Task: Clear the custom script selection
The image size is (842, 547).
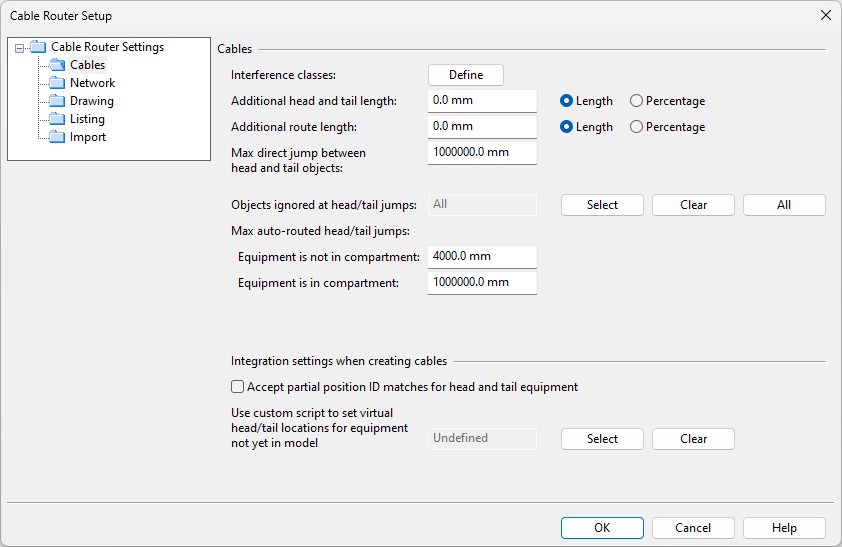Action: [693, 439]
